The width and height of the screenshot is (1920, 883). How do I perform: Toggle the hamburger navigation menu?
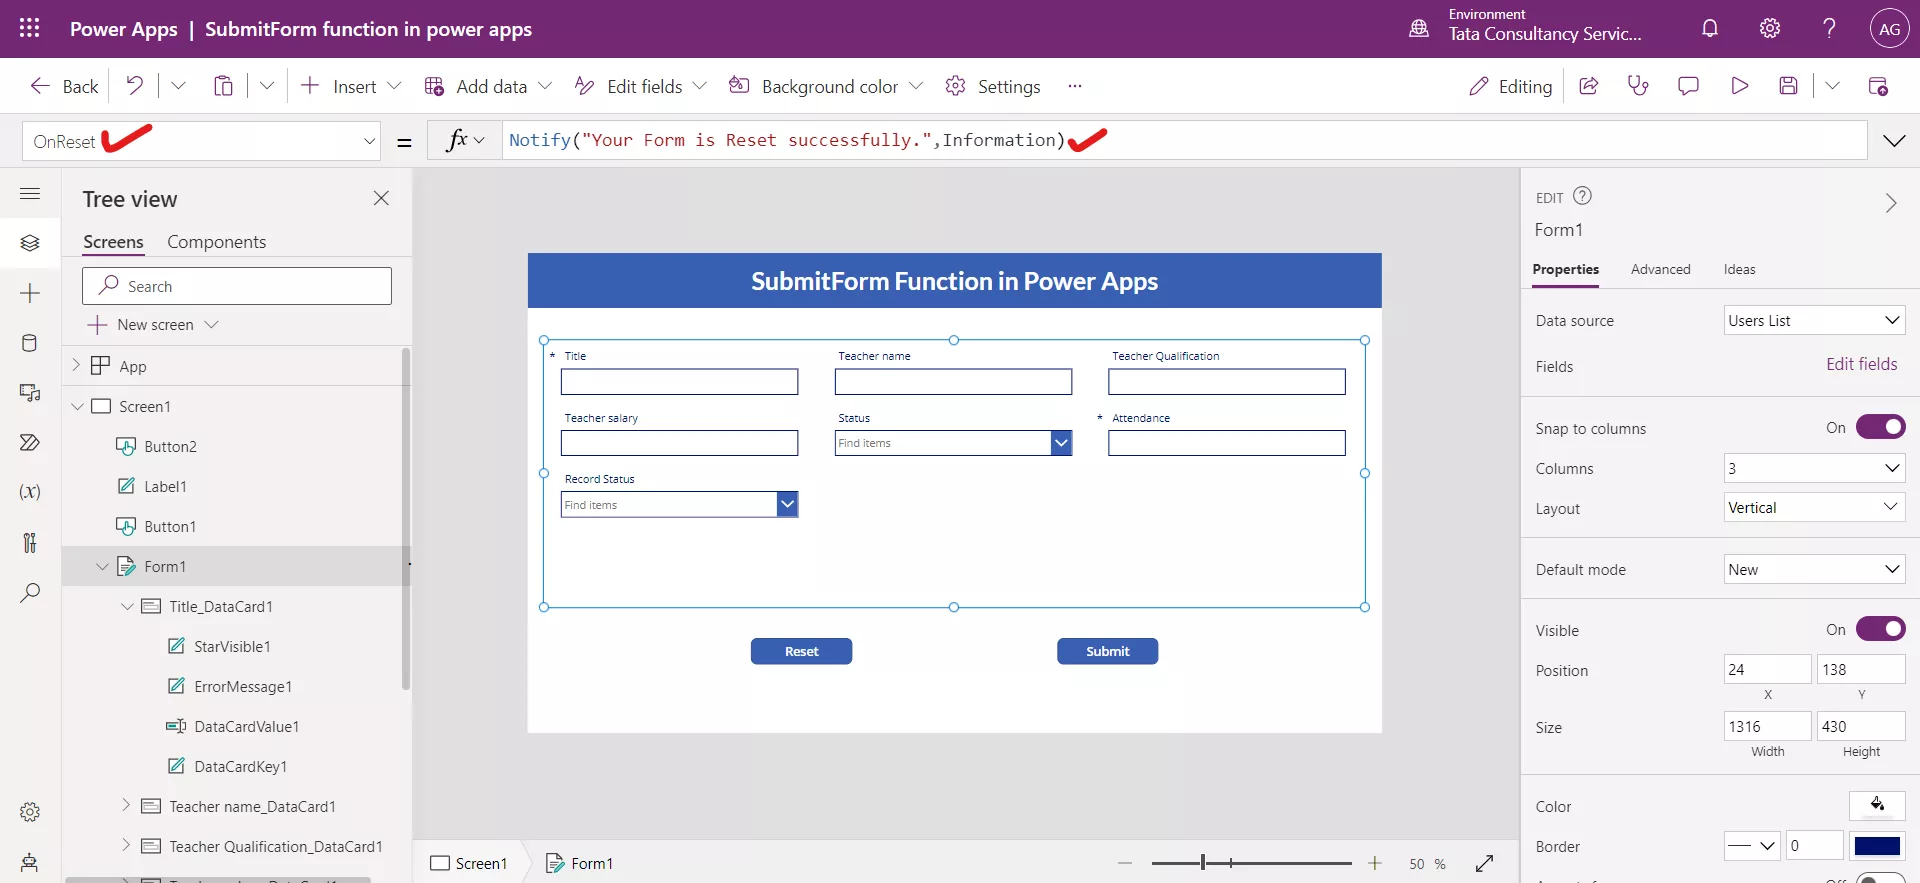(30, 193)
